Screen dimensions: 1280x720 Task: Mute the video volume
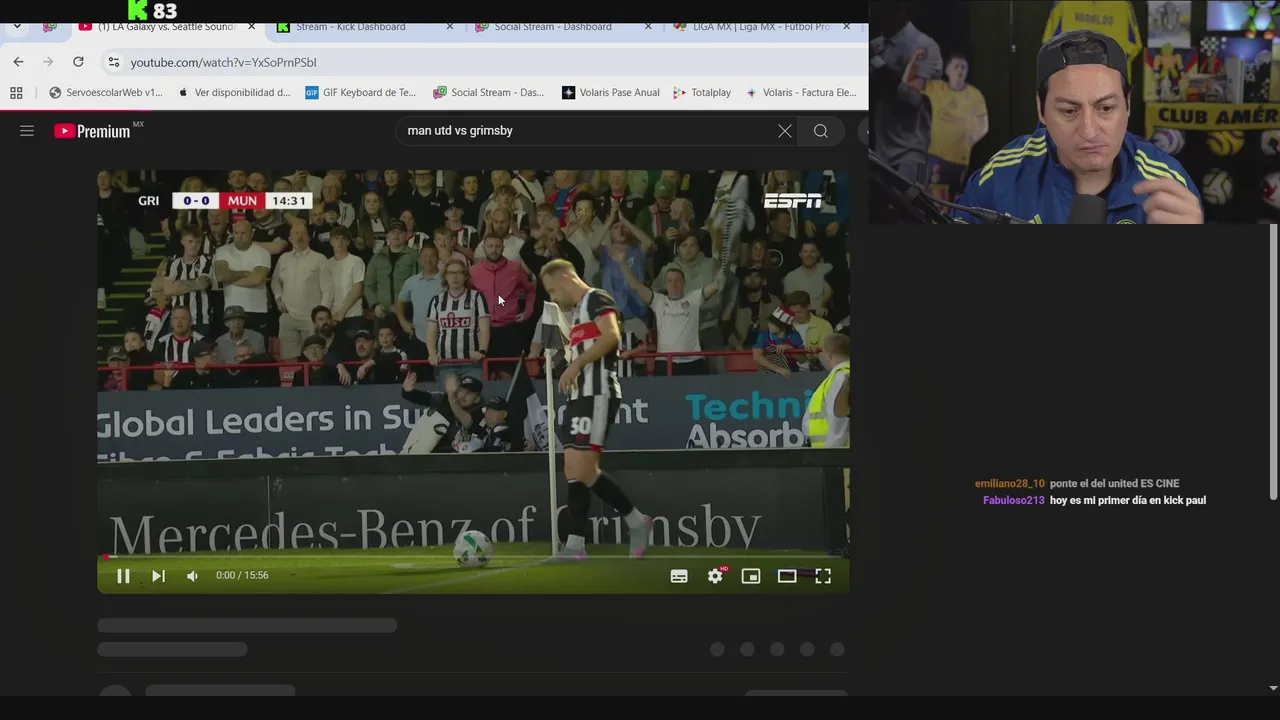pyautogui.click(x=192, y=576)
